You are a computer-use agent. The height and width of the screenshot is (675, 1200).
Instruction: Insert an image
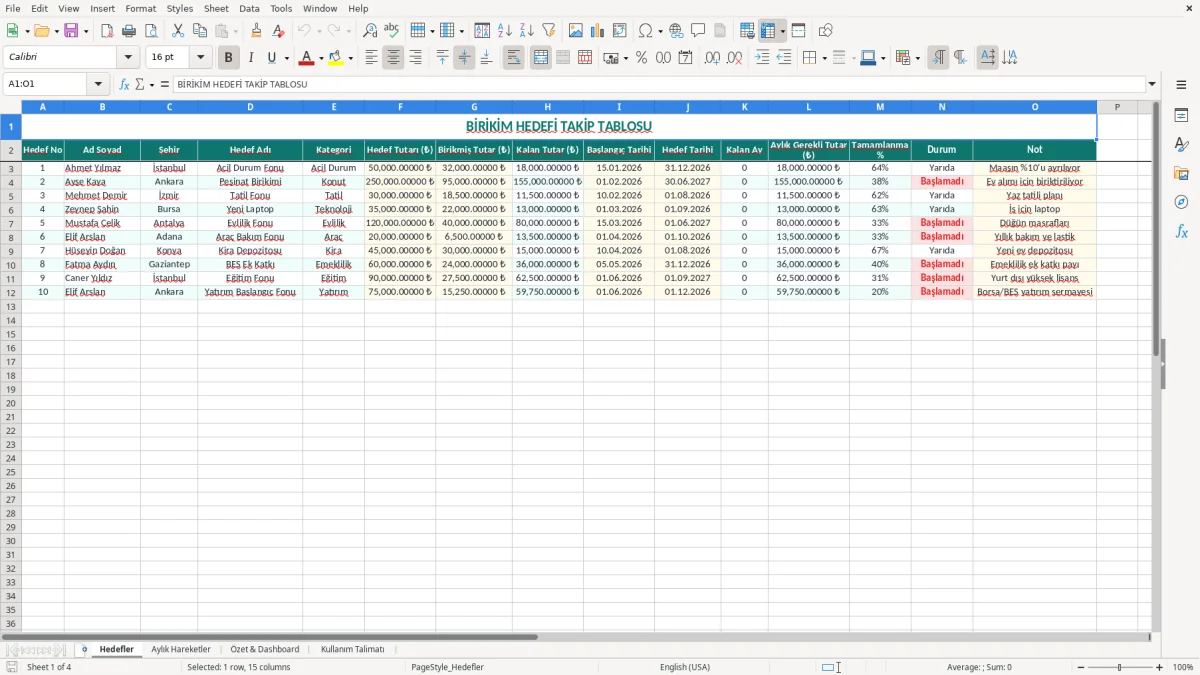[x=576, y=31]
